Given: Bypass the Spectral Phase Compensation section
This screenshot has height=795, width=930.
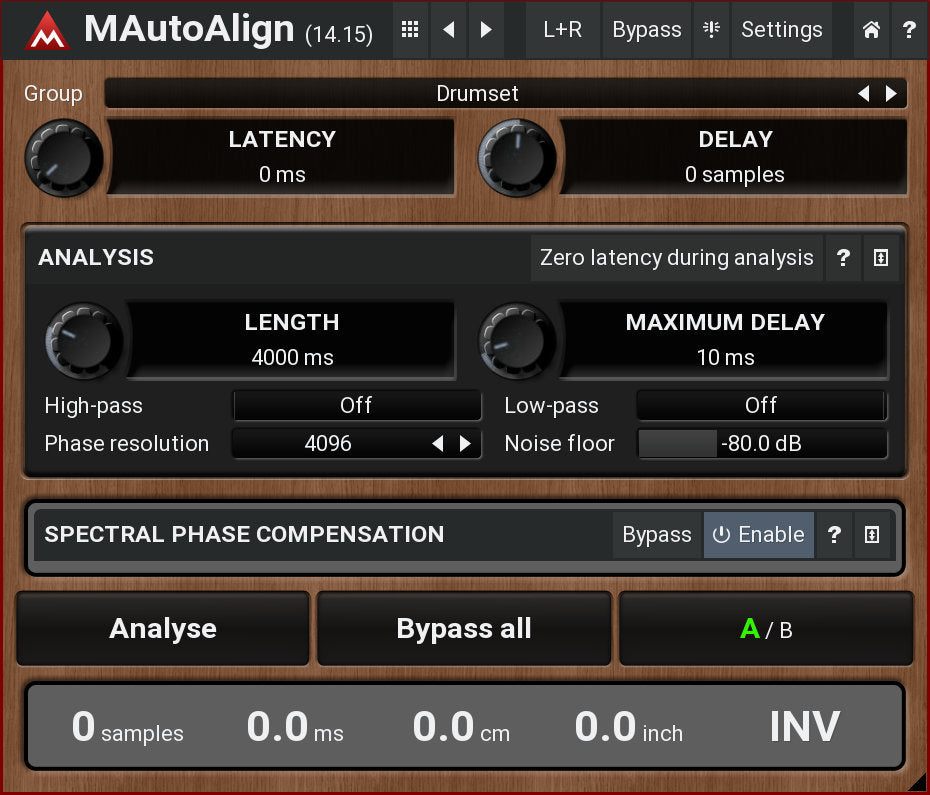Looking at the screenshot, I should pos(657,535).
